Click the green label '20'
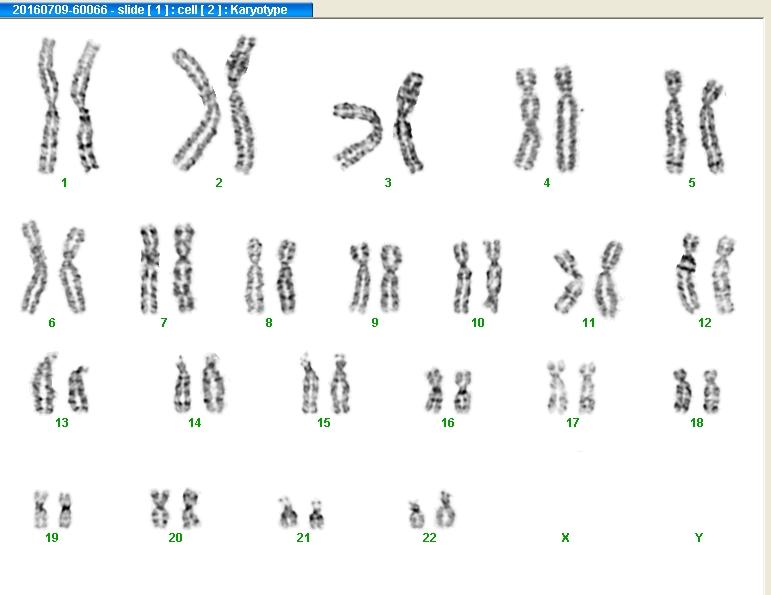The width and height of the screenshot is (771, 595). pyautogui.click(x=176, y=537)
